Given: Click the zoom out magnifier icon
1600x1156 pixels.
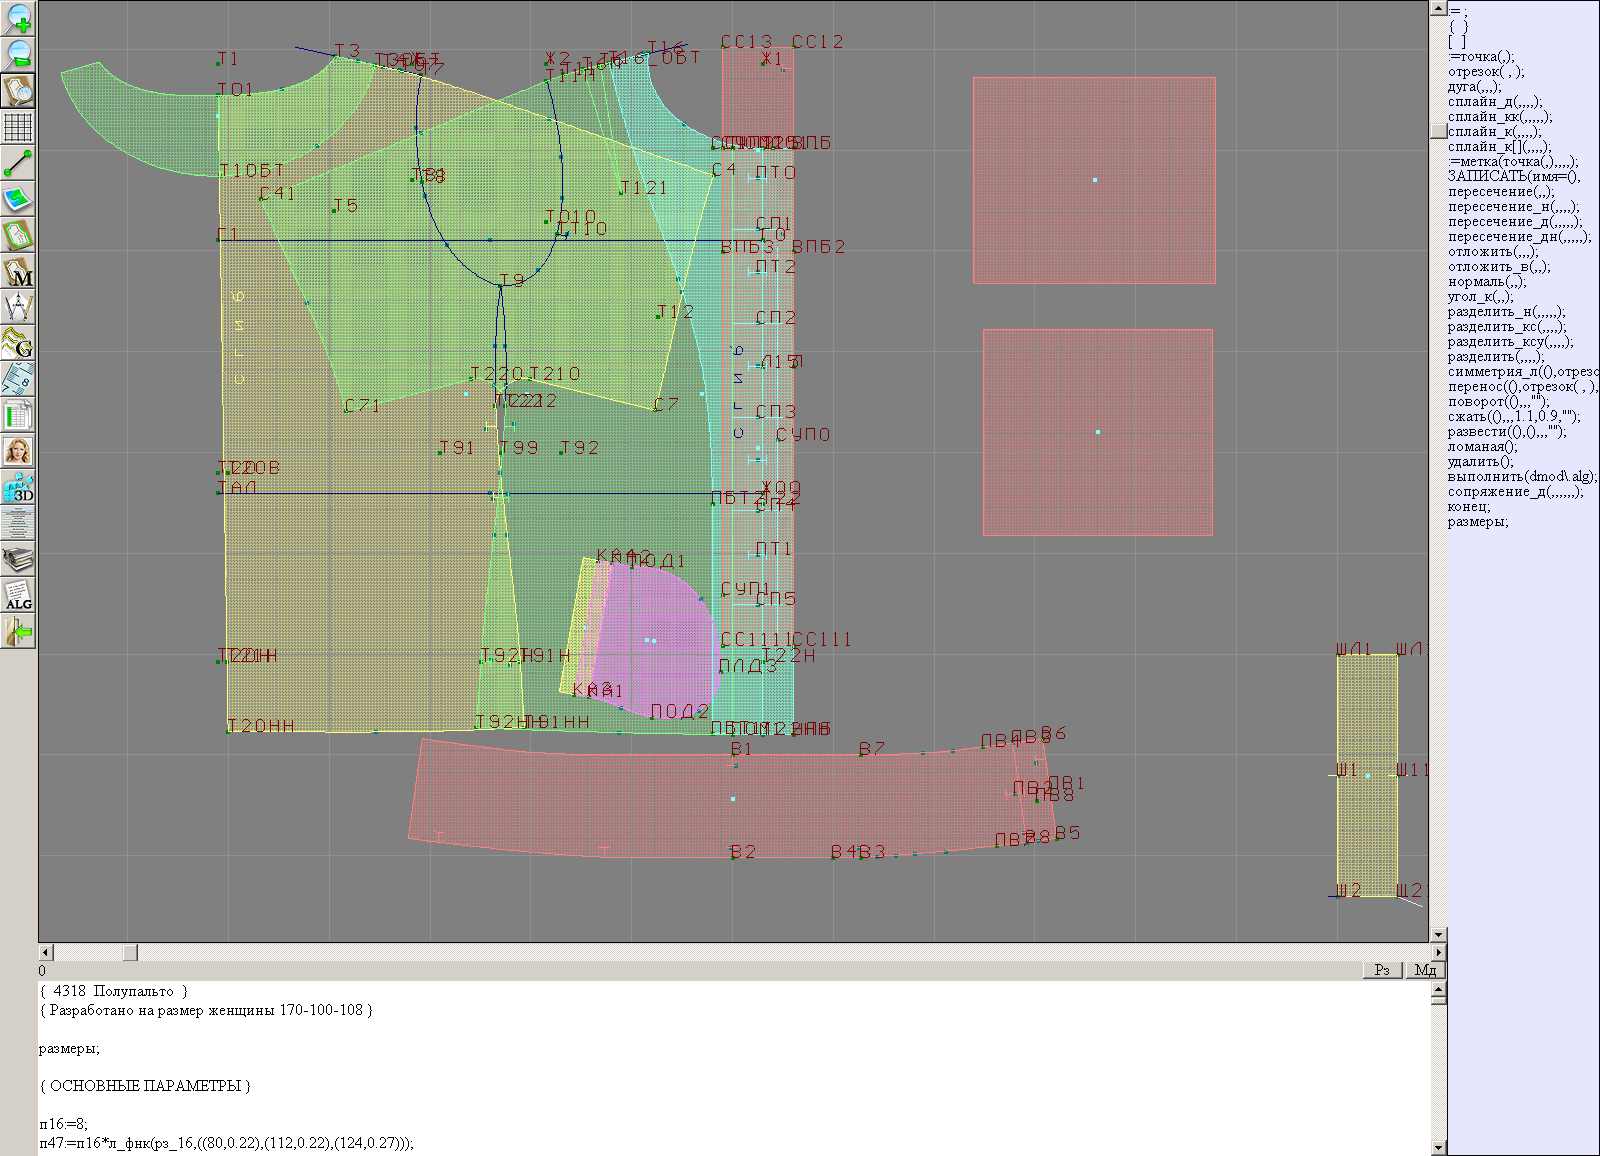Looking at the screenshot, I should tap(18, 54).
